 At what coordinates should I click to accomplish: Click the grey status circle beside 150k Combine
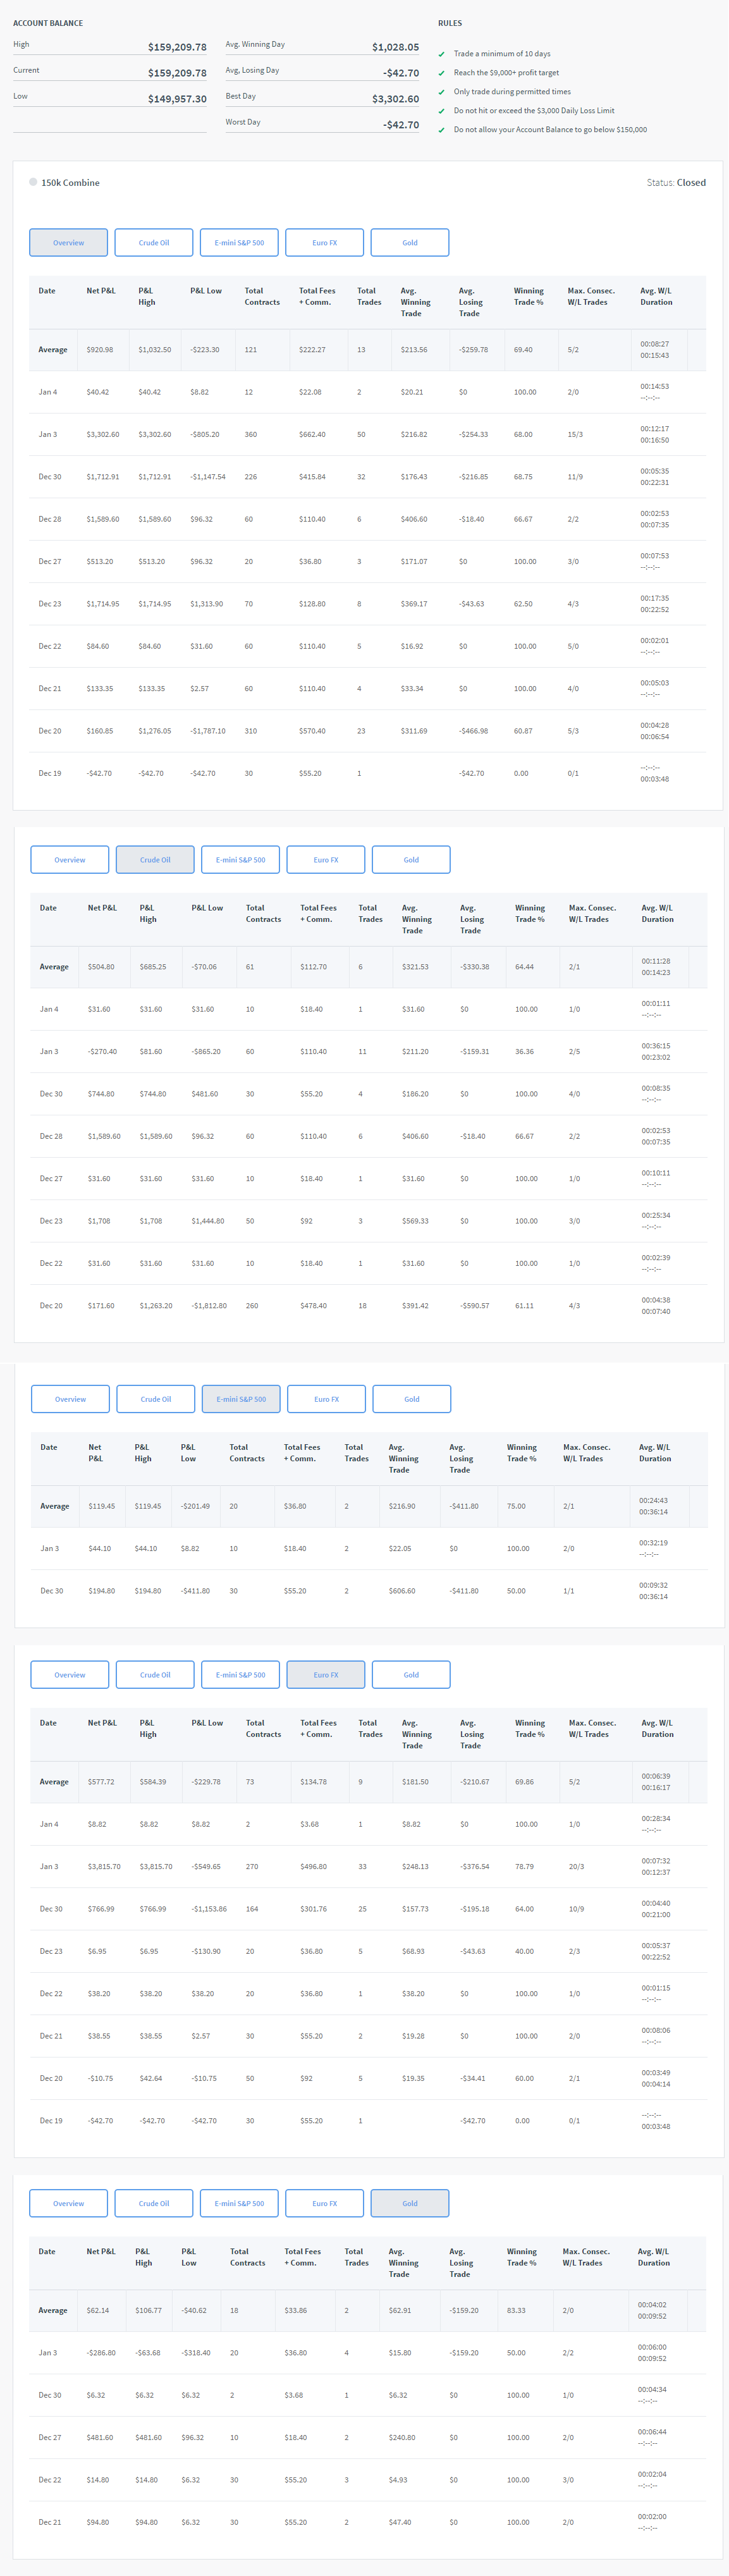pyautogui.click(x=33, y=182)
